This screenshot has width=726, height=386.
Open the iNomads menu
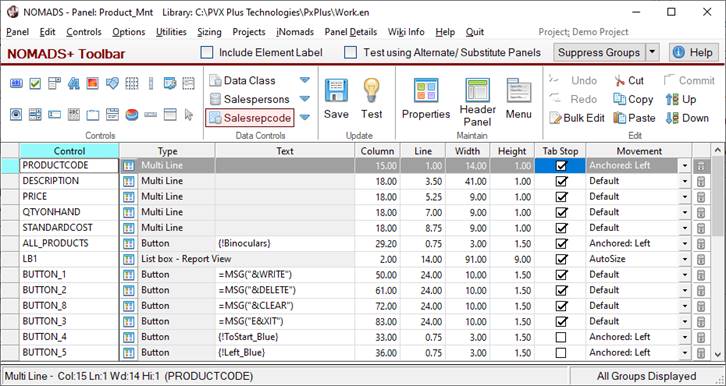(295, 32)
